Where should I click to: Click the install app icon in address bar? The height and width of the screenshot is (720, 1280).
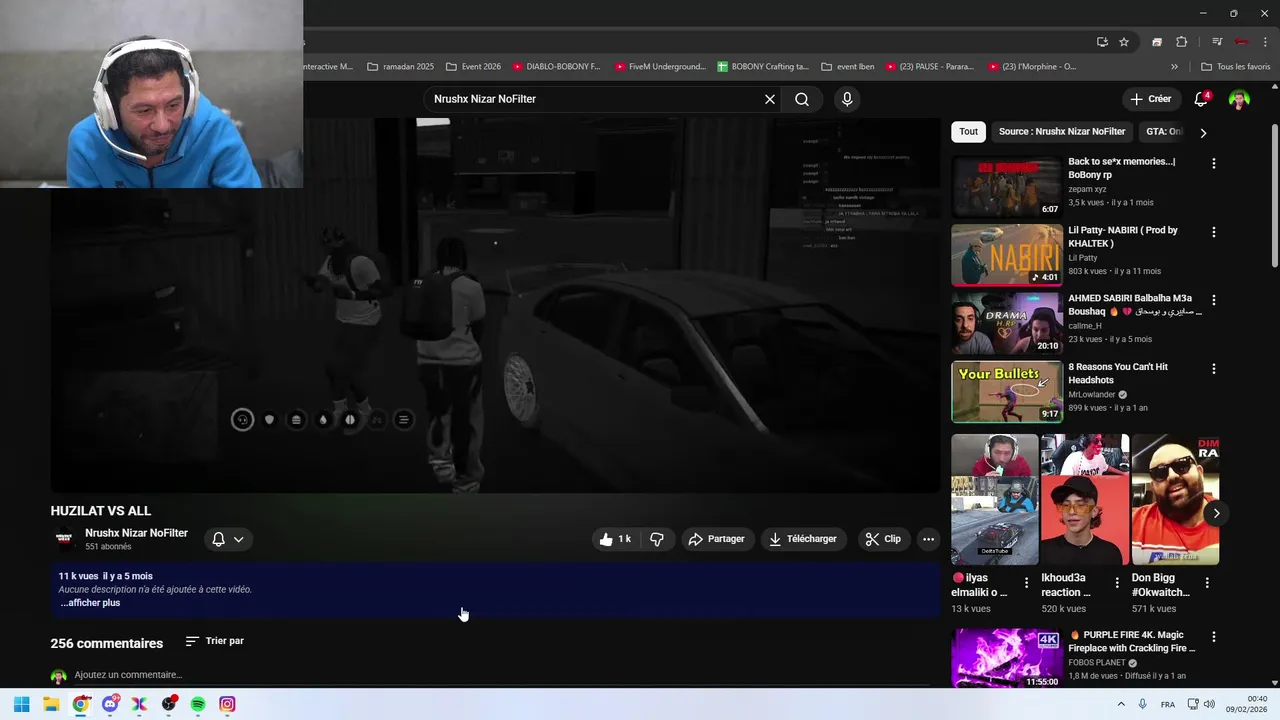pos(1102,42)
